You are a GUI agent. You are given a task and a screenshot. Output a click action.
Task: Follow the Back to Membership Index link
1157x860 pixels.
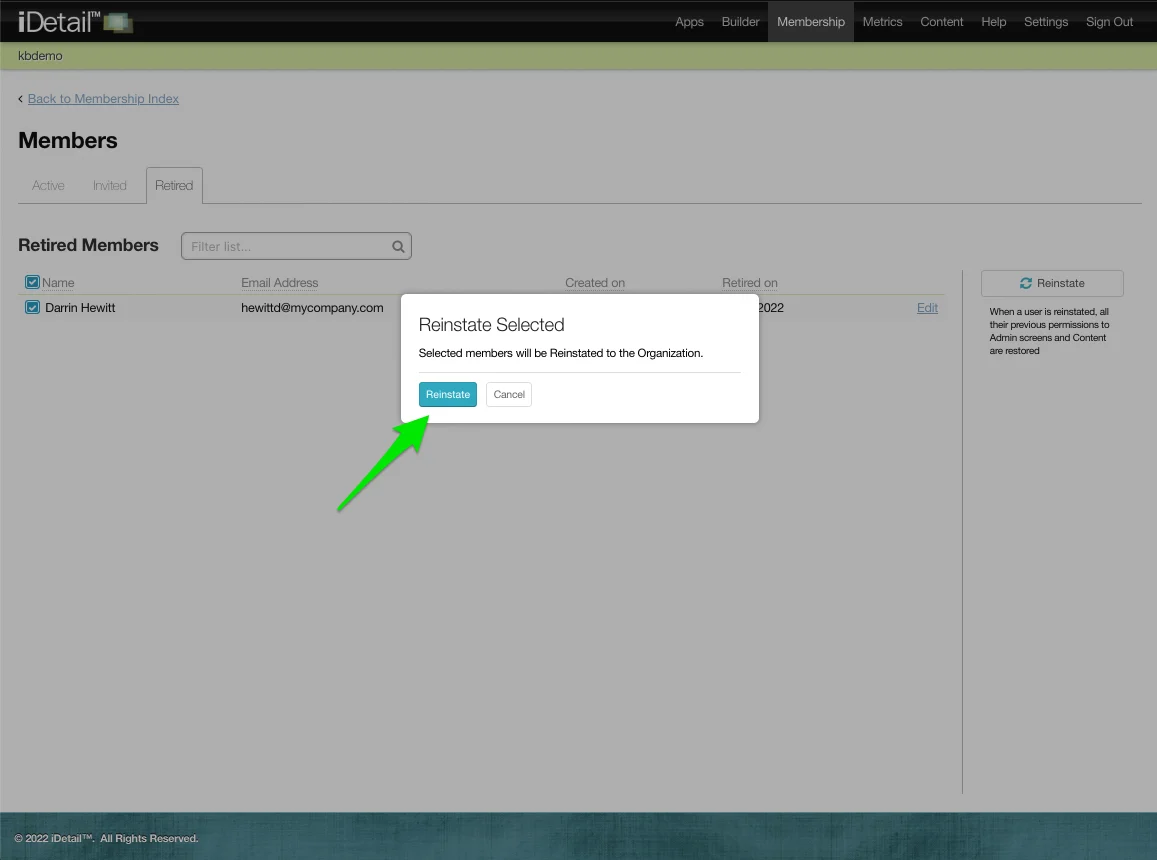coord(103,99)
